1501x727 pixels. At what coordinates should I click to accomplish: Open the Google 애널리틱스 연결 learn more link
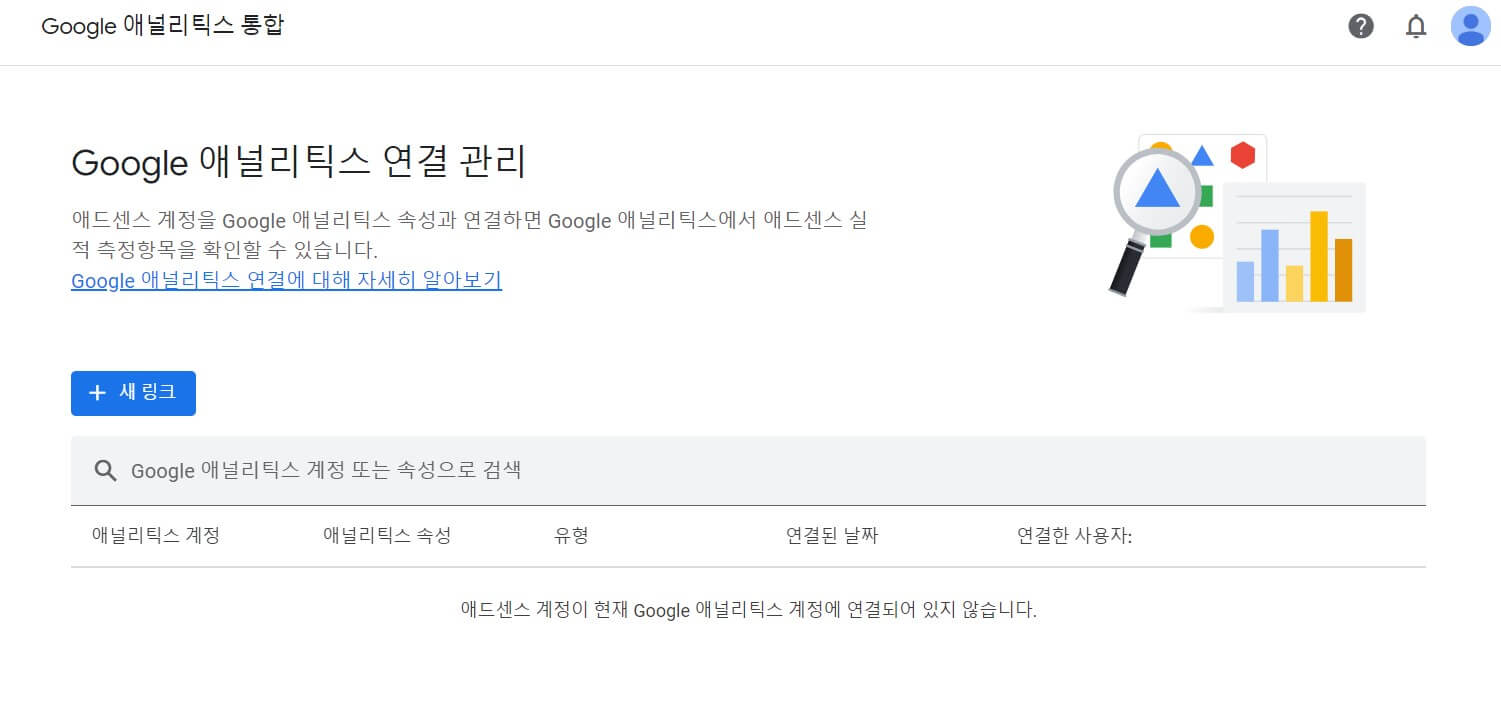point(285,281)
